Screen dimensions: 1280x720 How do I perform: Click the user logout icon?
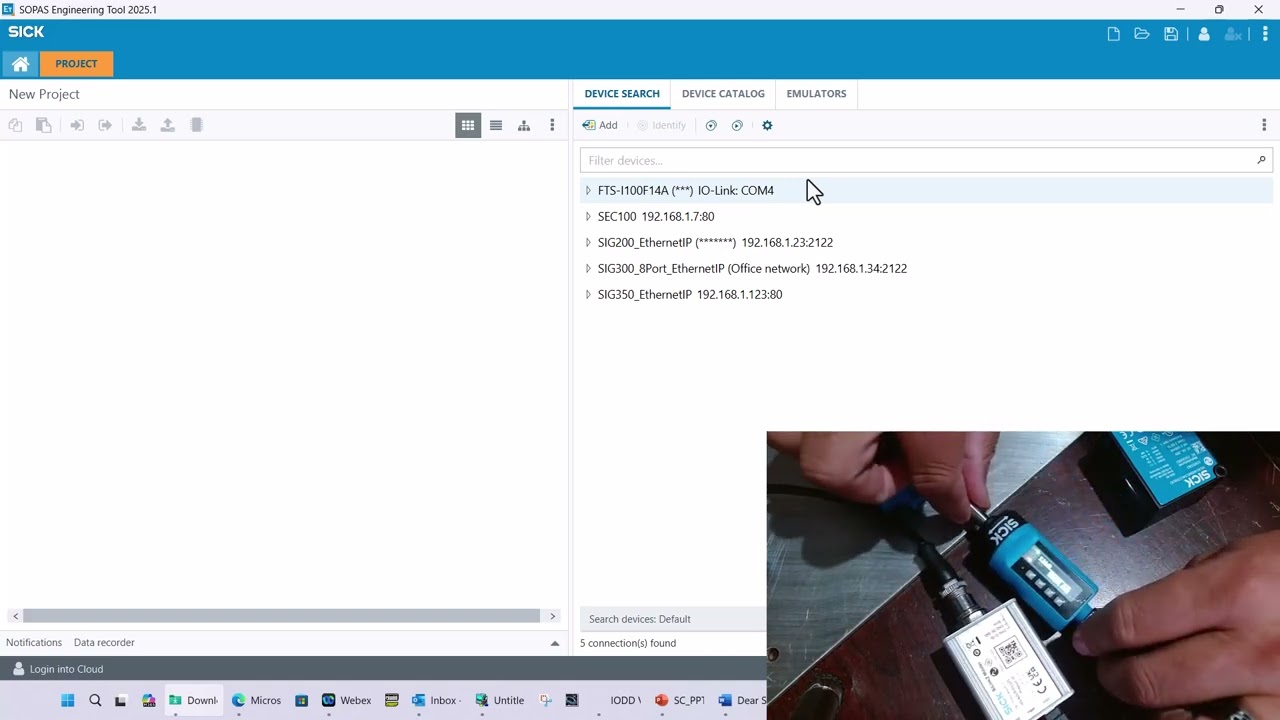(1233, 34)
